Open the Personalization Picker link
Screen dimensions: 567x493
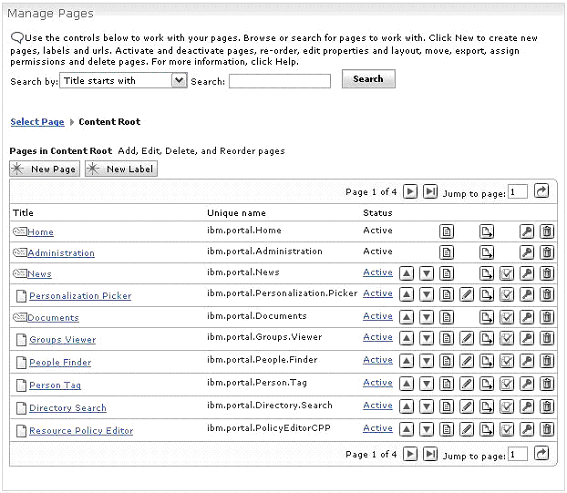pos(80,296)
